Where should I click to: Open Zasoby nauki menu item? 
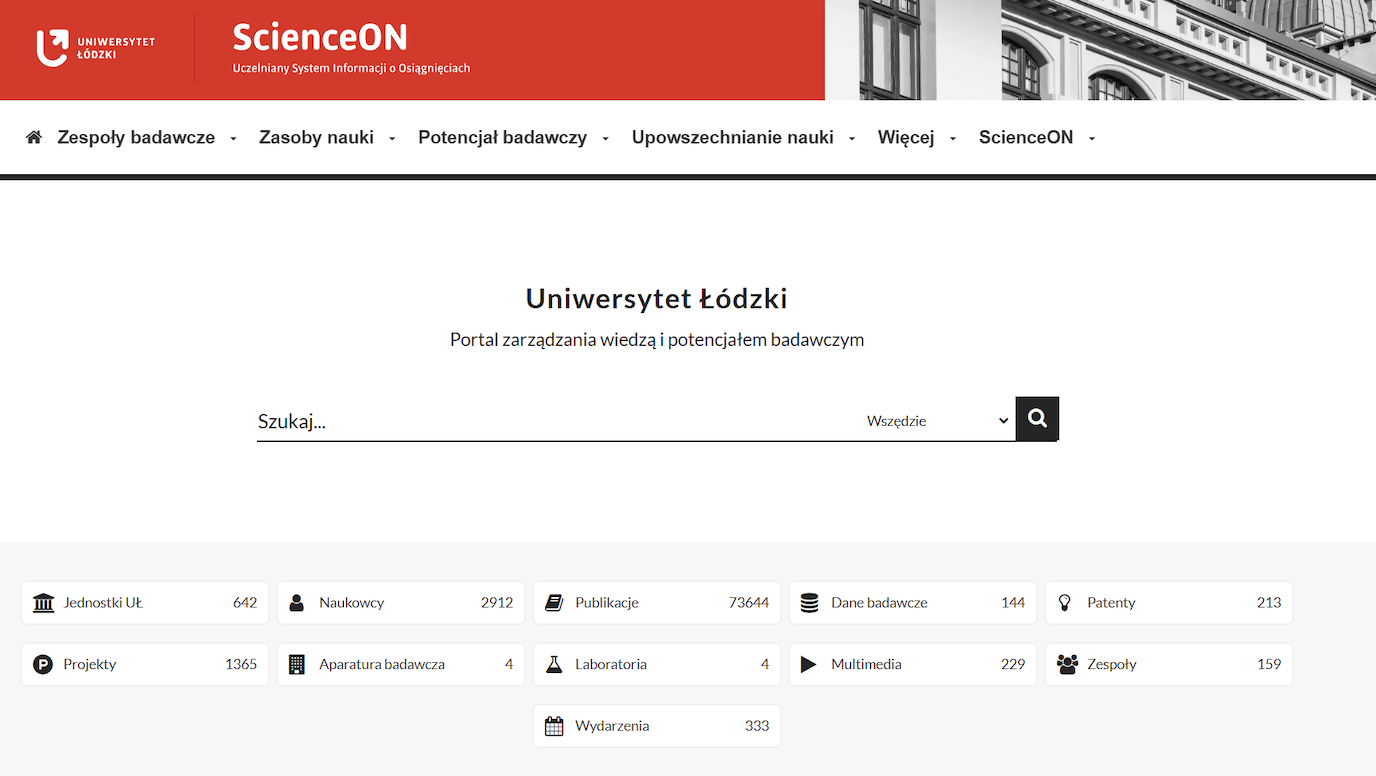[316, 138]
